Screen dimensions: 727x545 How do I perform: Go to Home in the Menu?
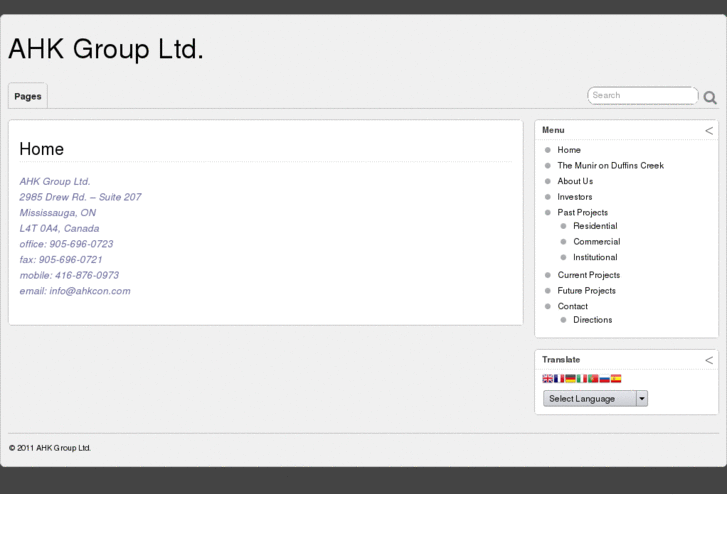pyautogui.click(x=569, y=150)
